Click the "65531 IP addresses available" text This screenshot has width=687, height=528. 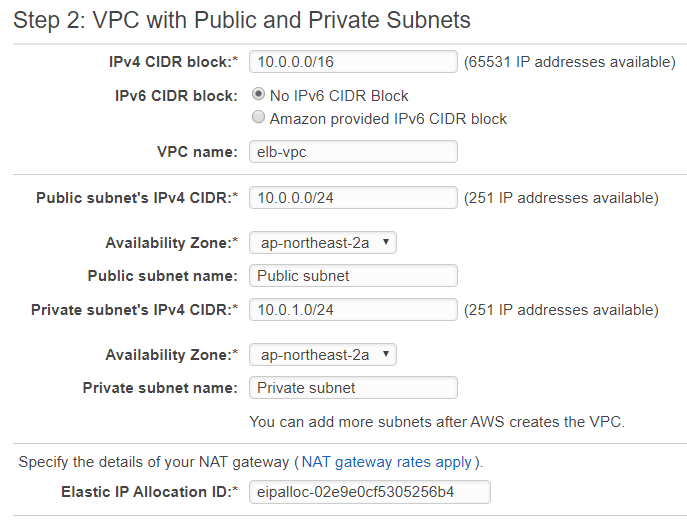(x=570, y=62)
